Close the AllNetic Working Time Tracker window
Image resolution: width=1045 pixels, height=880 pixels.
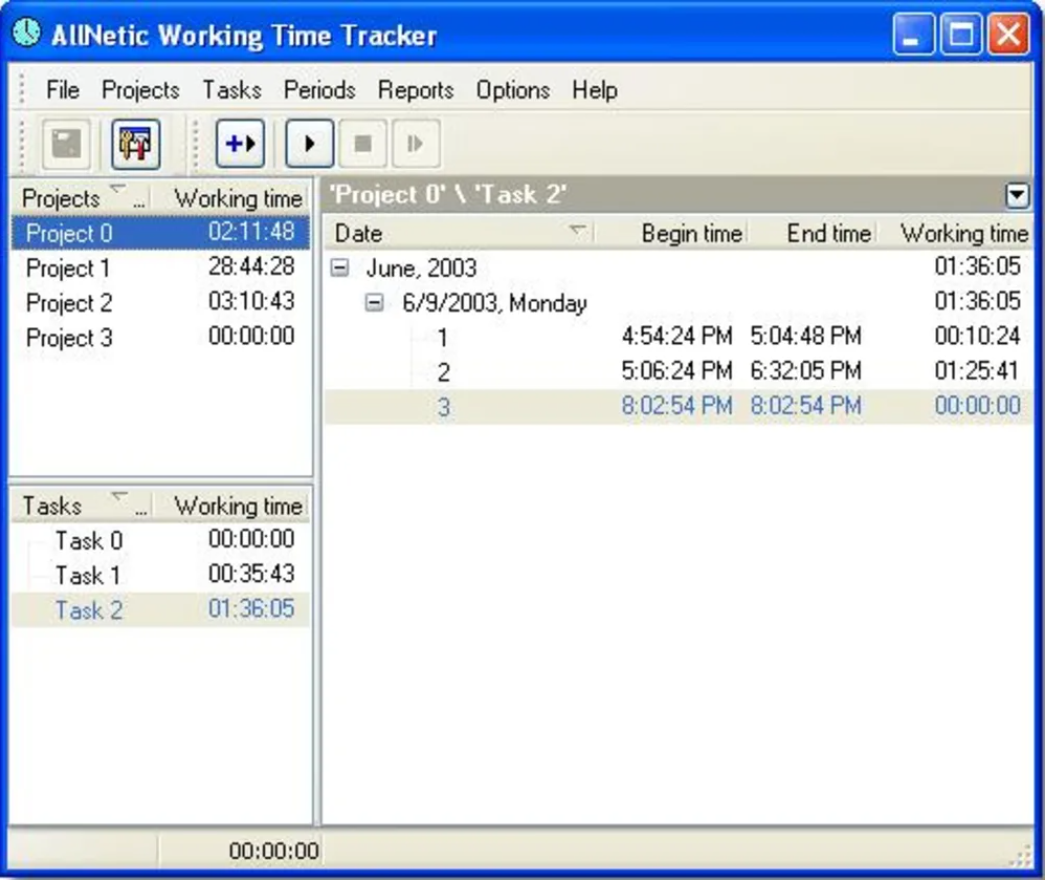point(1008,34)
